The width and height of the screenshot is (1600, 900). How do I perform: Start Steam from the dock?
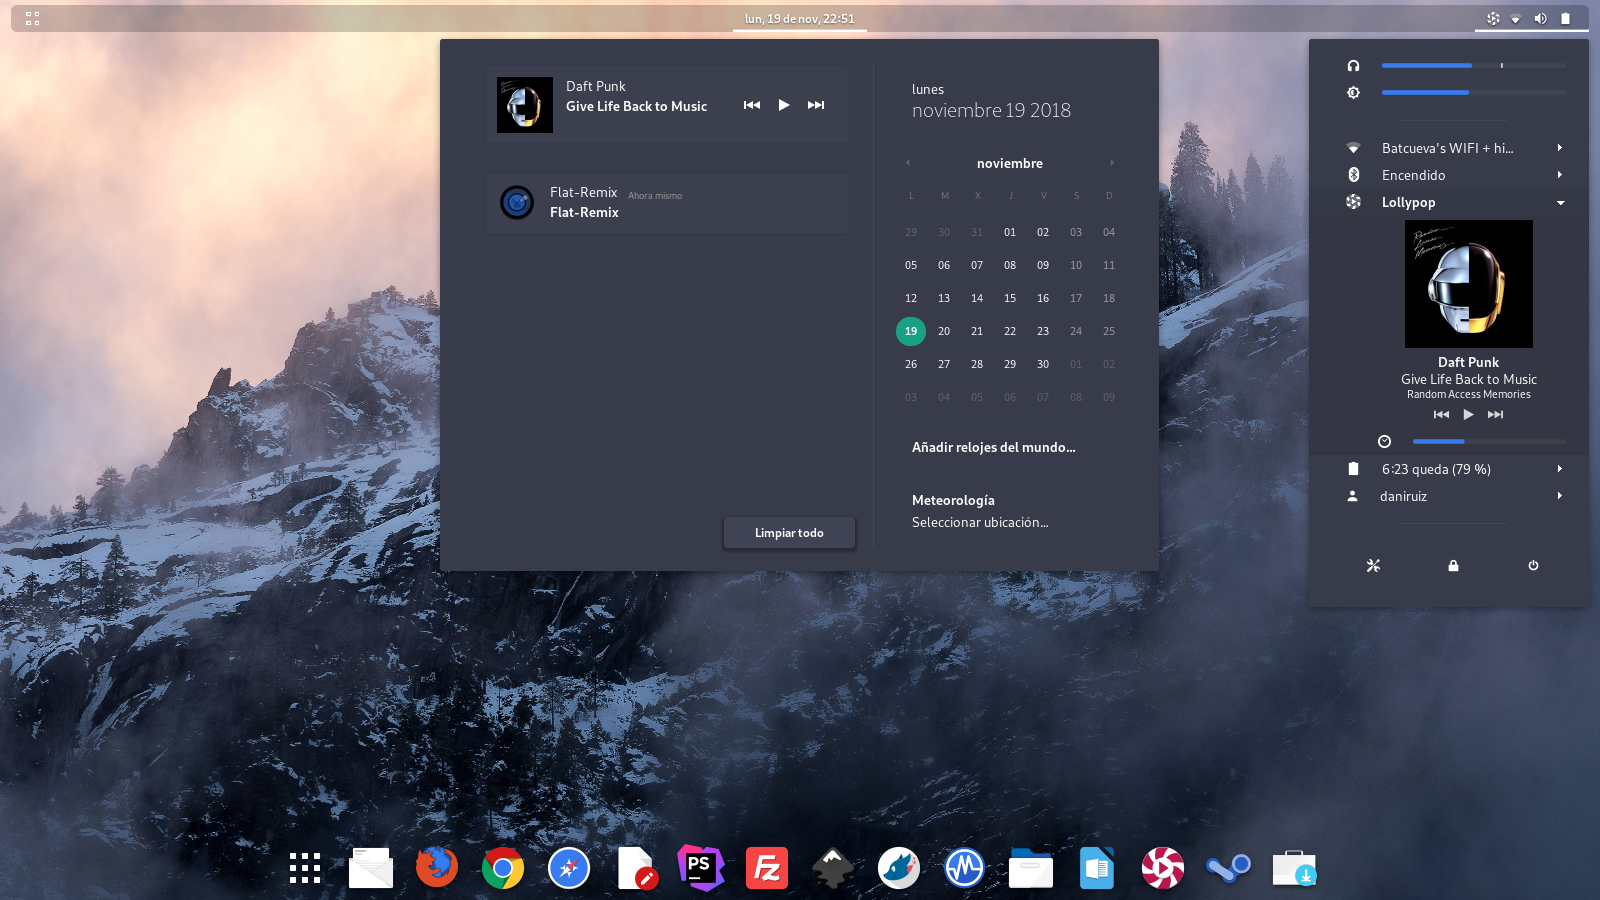click(1228, 868)
